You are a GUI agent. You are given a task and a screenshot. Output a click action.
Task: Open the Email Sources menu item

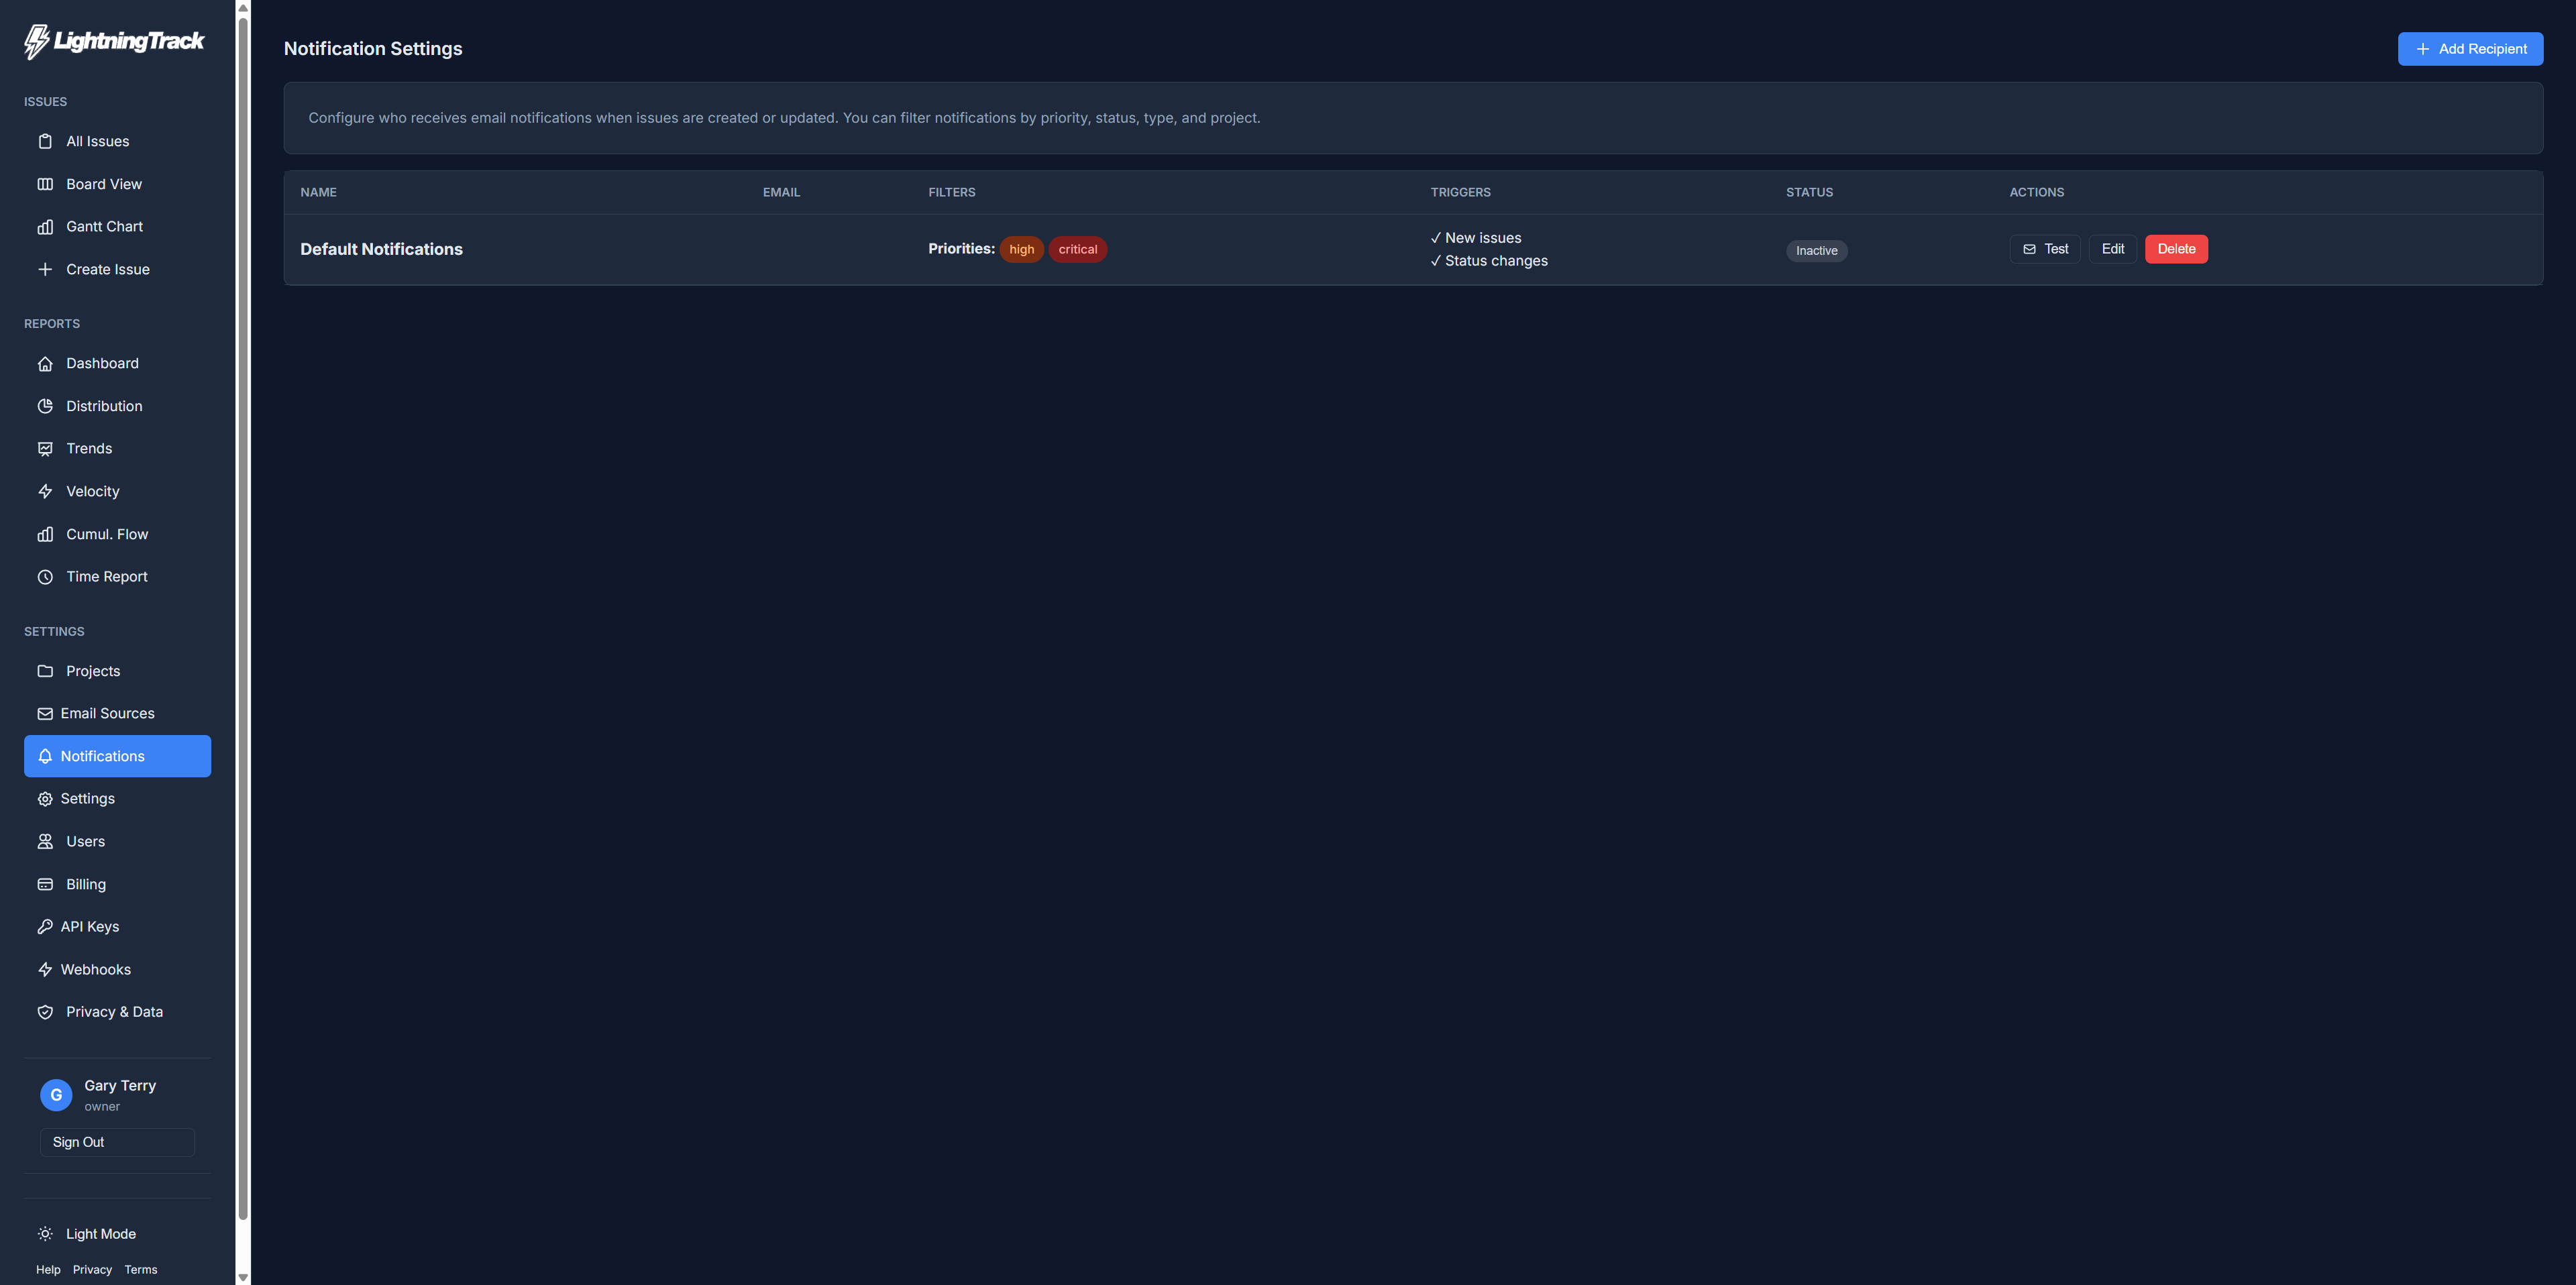(107, 713)
